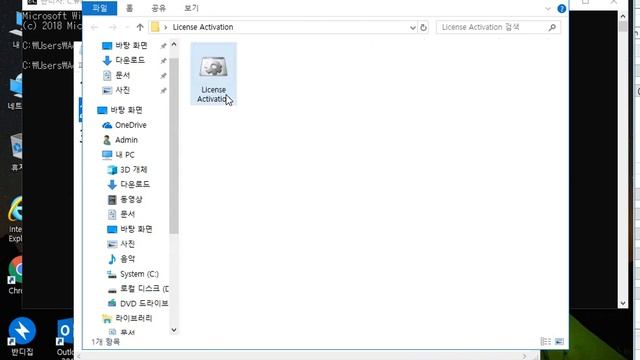Open pinned 문서 in quick access

[122, 75]
